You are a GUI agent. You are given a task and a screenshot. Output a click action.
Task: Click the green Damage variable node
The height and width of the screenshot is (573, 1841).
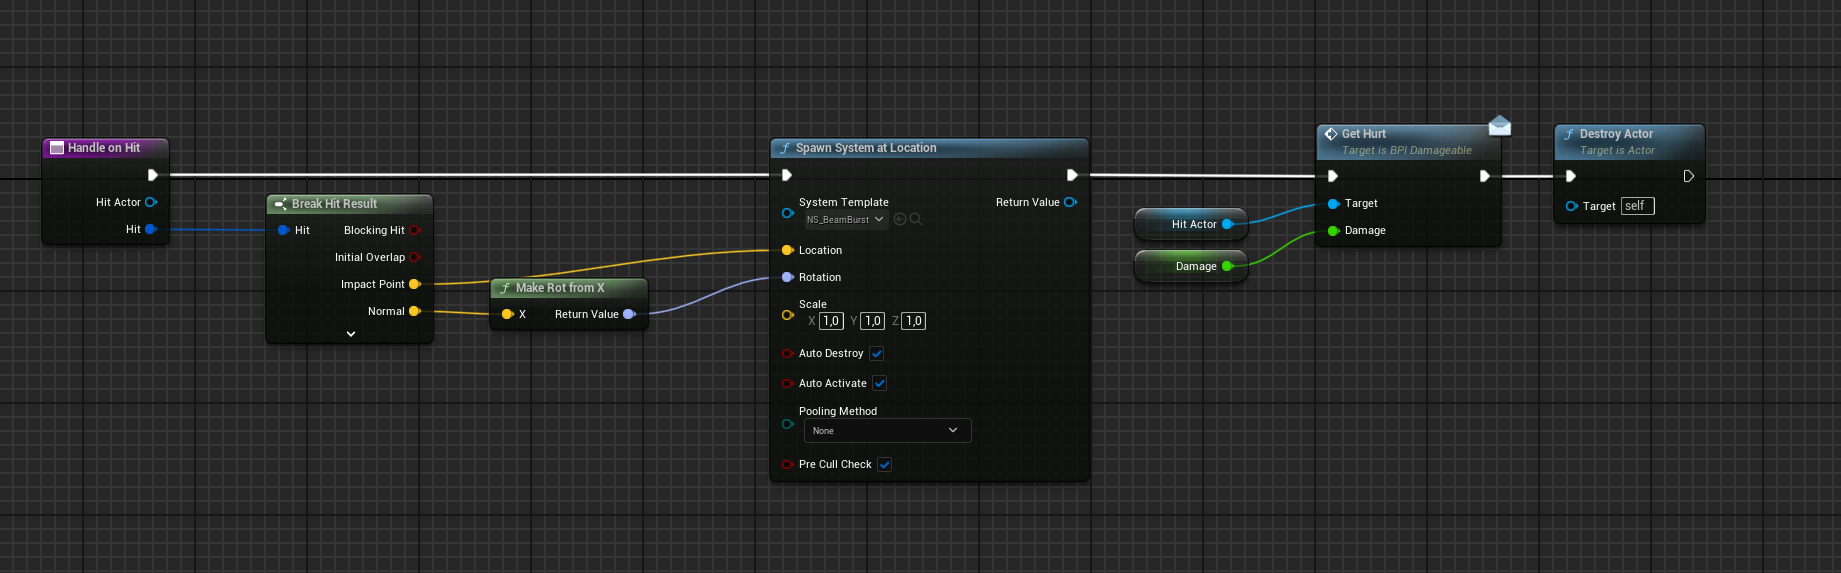click(x=1190, y=267)
